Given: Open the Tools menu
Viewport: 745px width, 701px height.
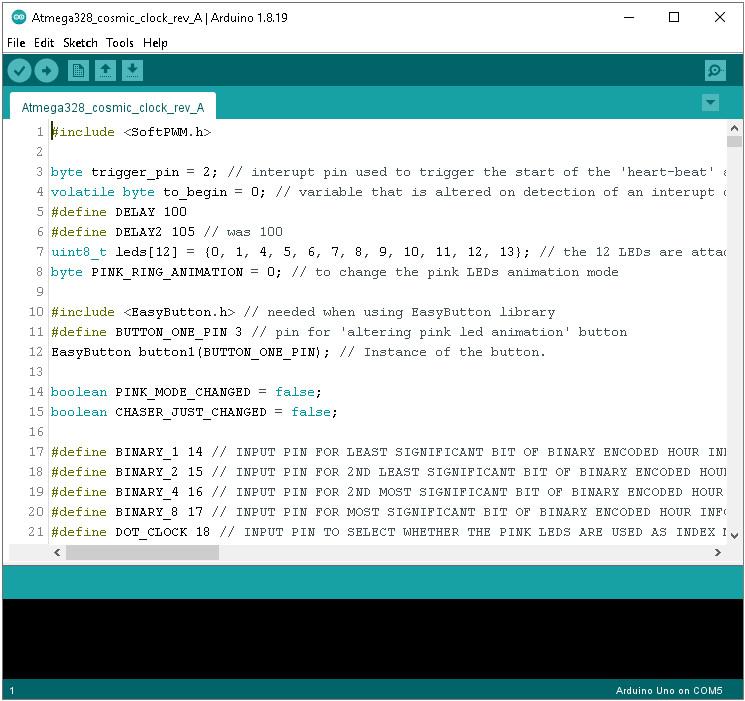Looking at the screenshot, I should click(120, 43).
